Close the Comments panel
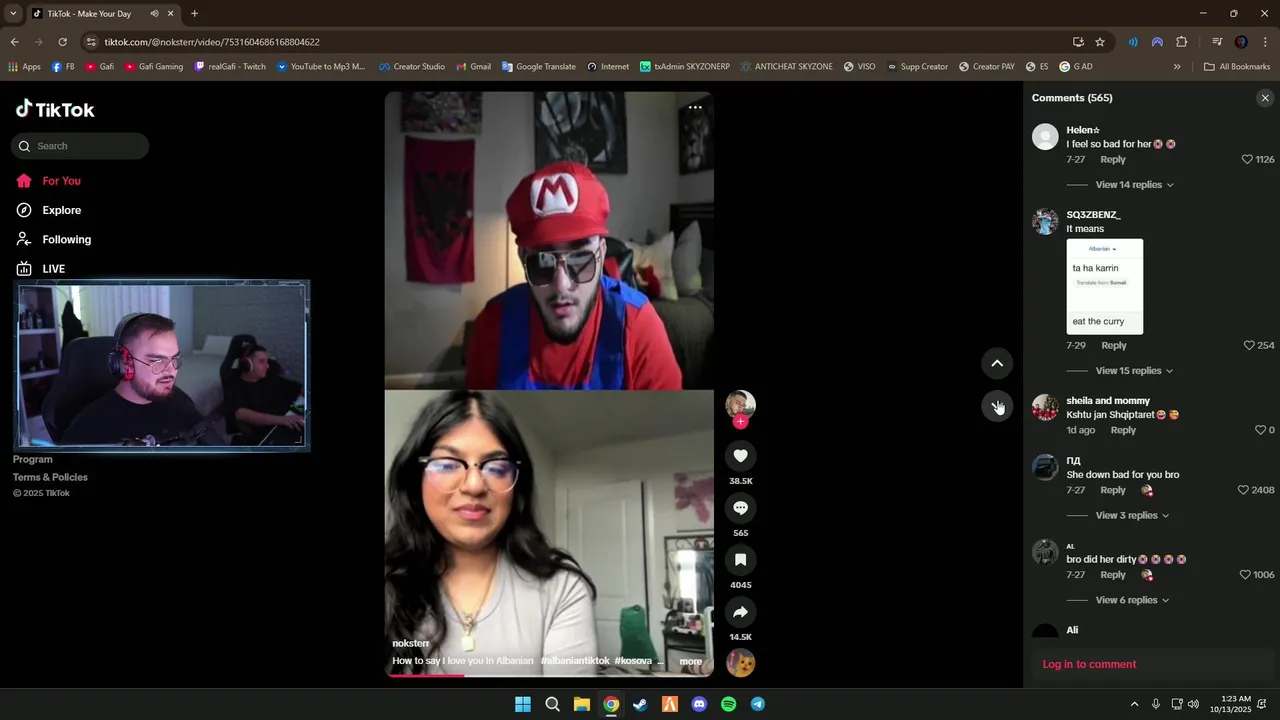 click(x=1265, y=98)
